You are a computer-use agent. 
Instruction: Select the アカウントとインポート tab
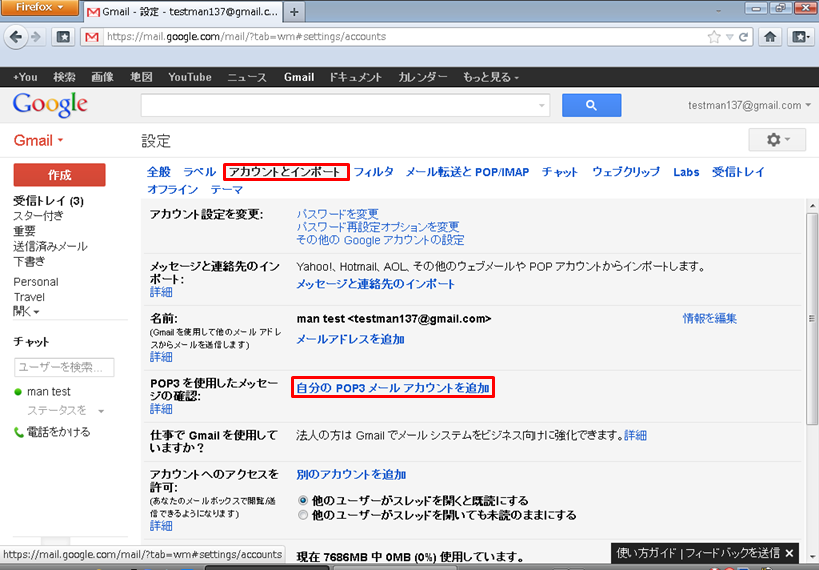286,172
